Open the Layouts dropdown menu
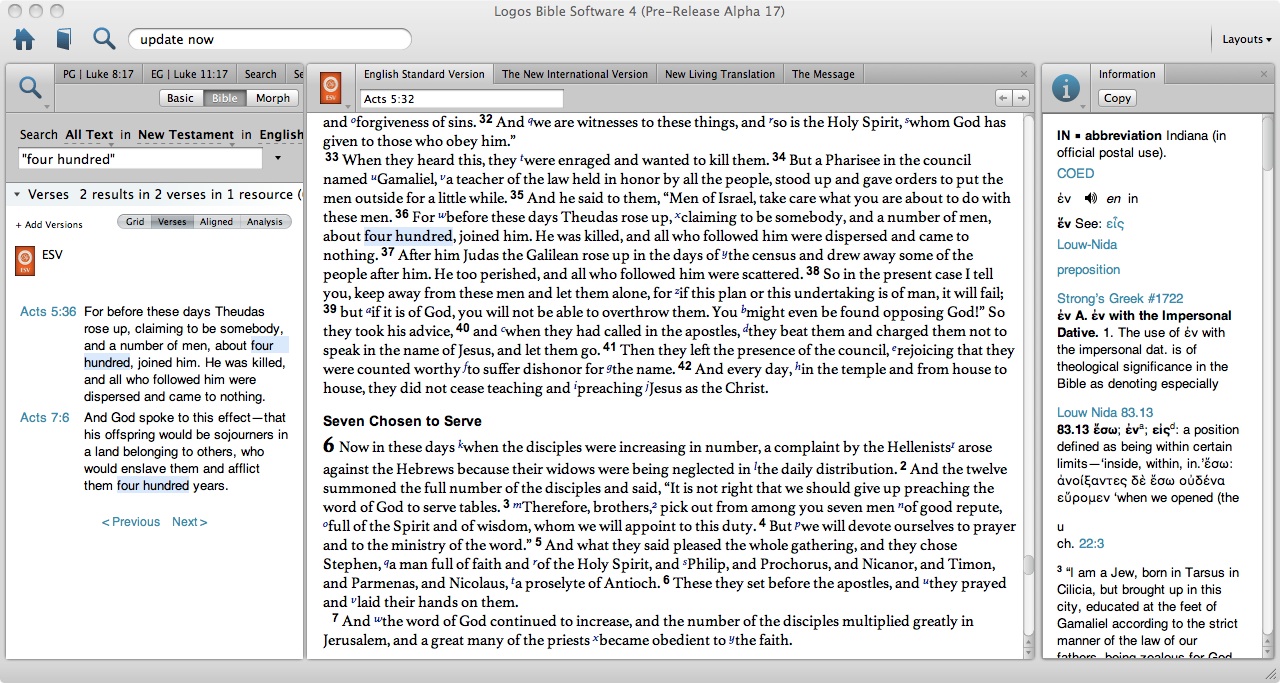The height and width of the screenshot is (683, 1280). [x=1246, y=39]
